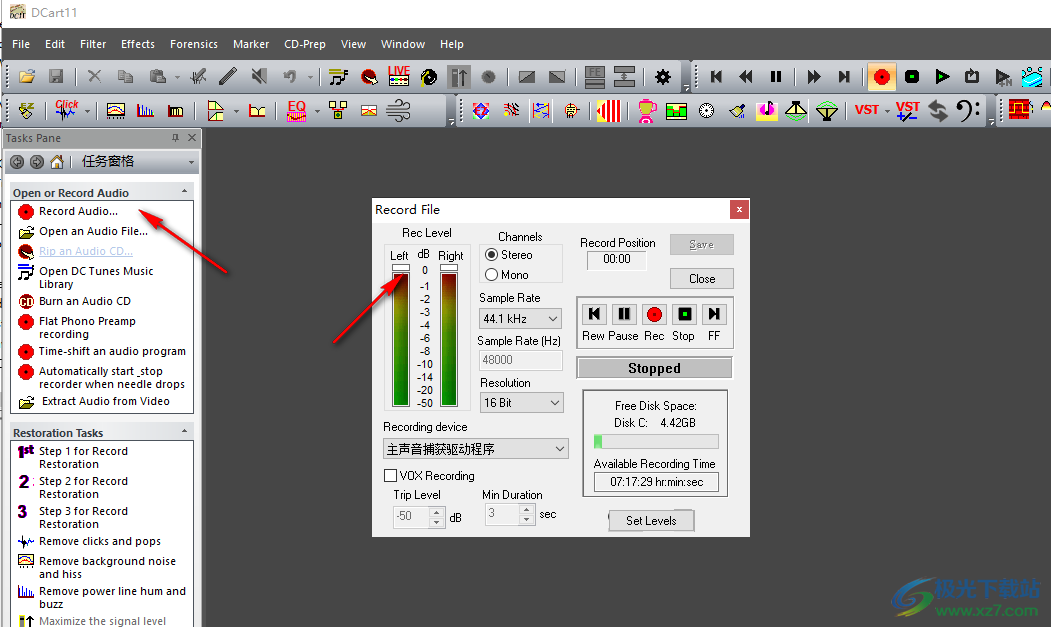
Task: Click the Click-removal filter icon
Action: click(x=67, y=110)
